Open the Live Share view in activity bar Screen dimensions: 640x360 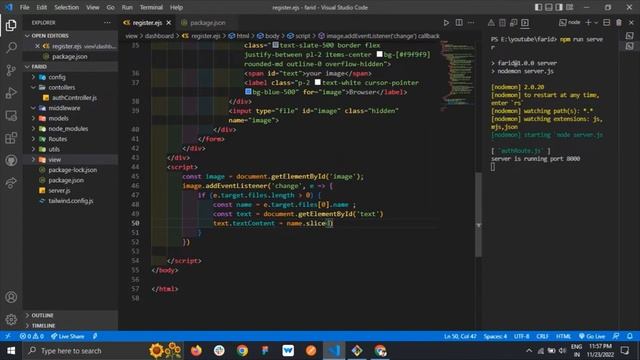pyautogui.click(x=11, y=183)
